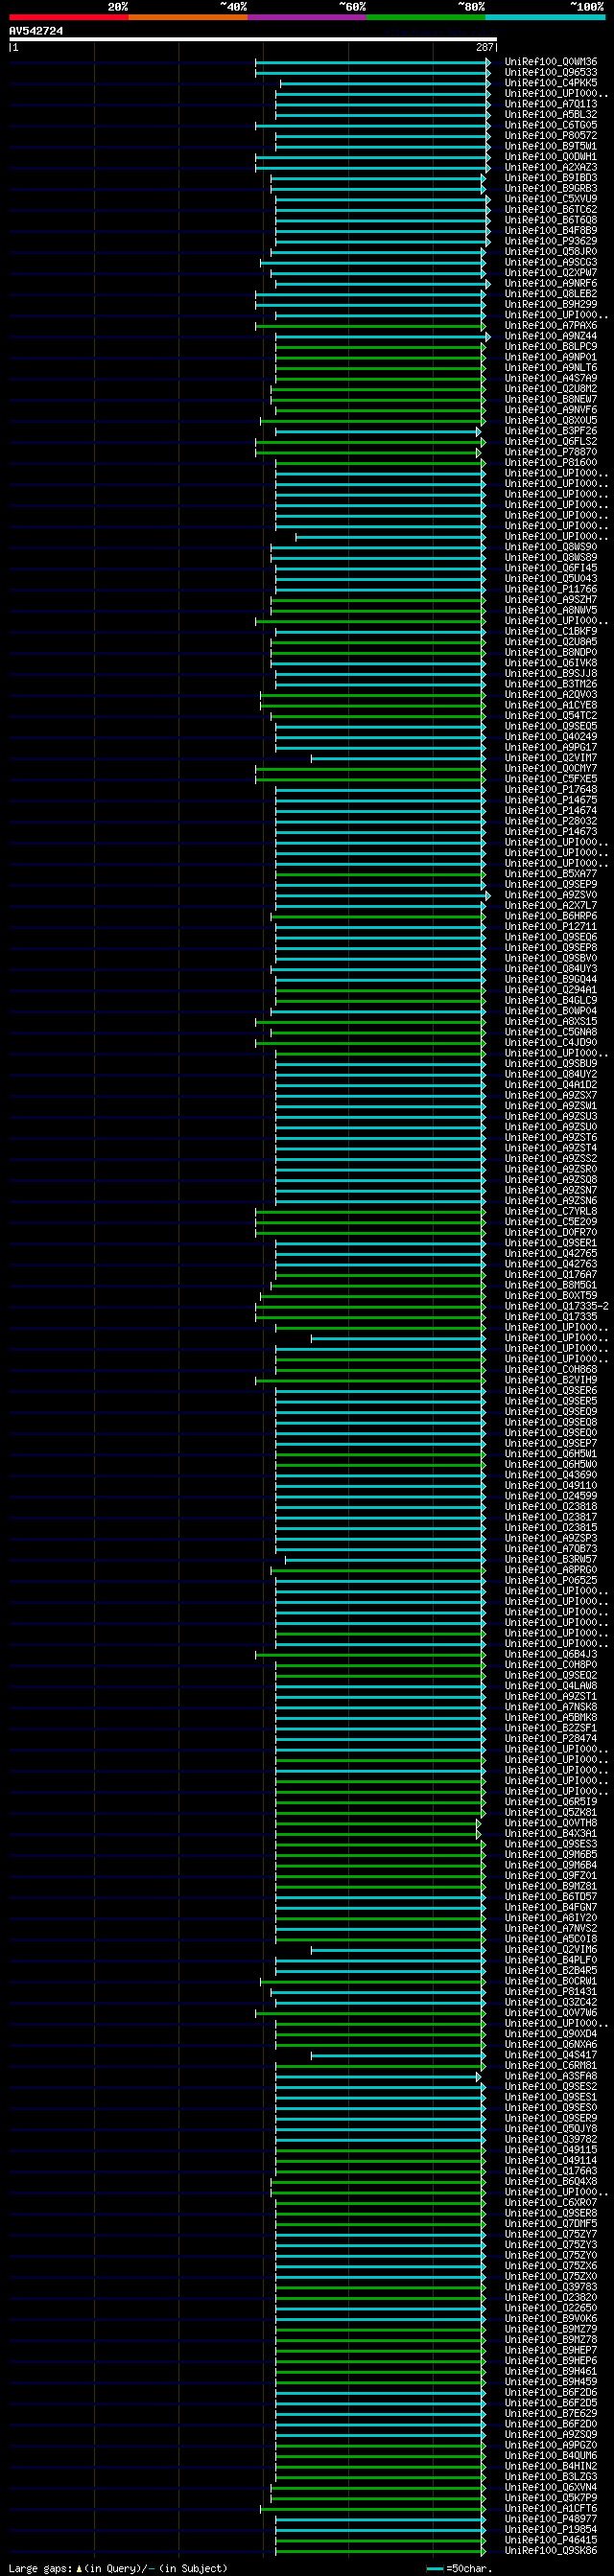614x2576 pixels.
Task: Select the UniRef100_A9SCG3 label
Action: (551, 262)
